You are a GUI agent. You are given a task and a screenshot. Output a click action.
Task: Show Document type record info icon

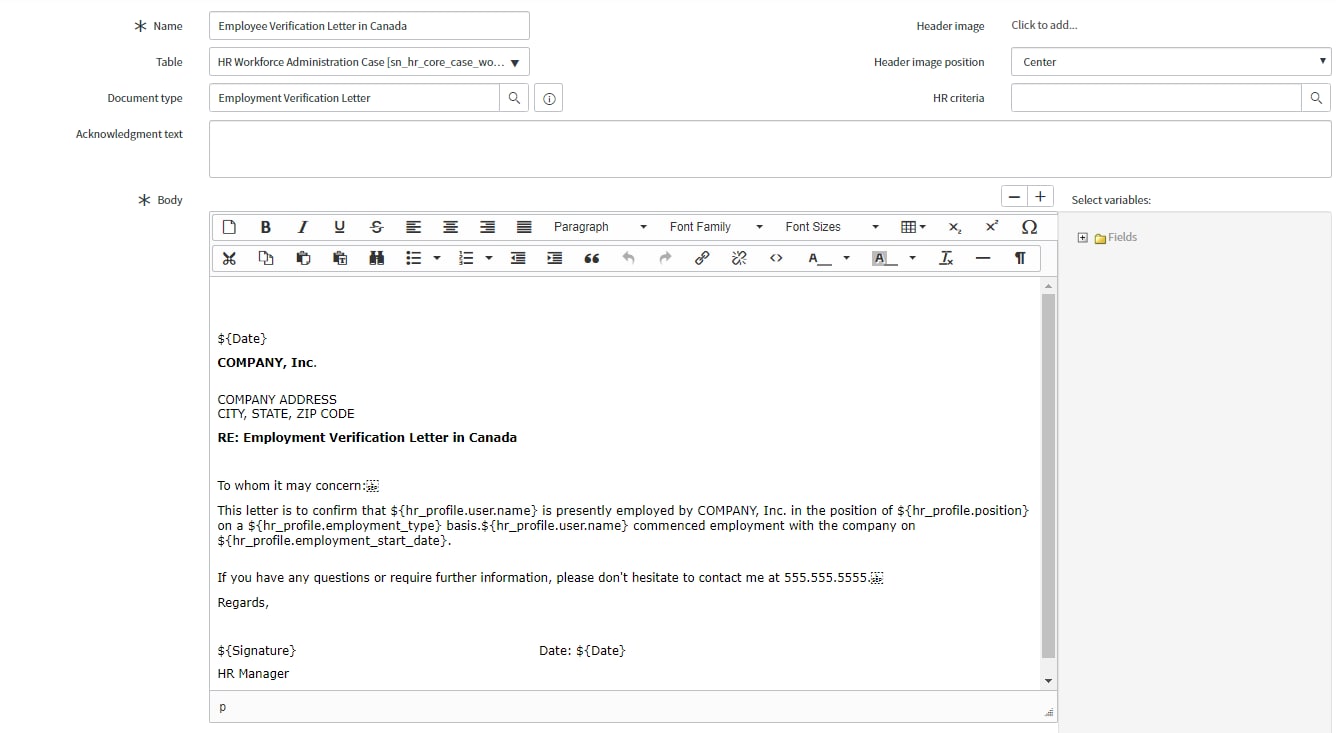click(549, 98)
